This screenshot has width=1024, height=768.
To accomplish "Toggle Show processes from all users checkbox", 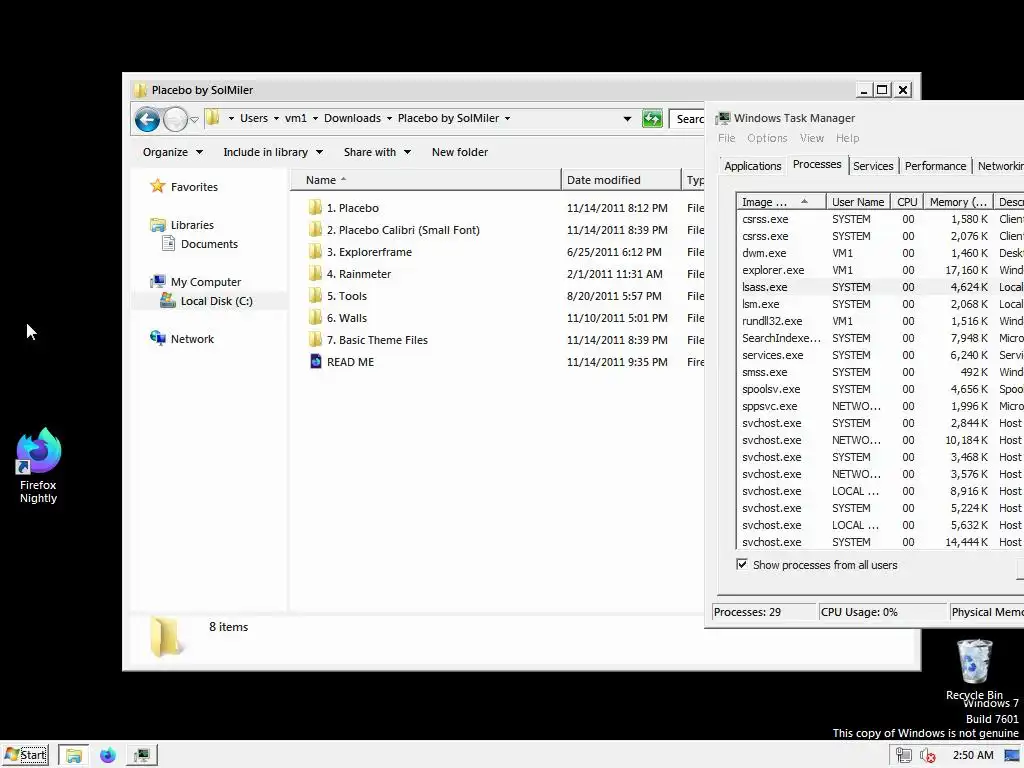I will 742,564.
